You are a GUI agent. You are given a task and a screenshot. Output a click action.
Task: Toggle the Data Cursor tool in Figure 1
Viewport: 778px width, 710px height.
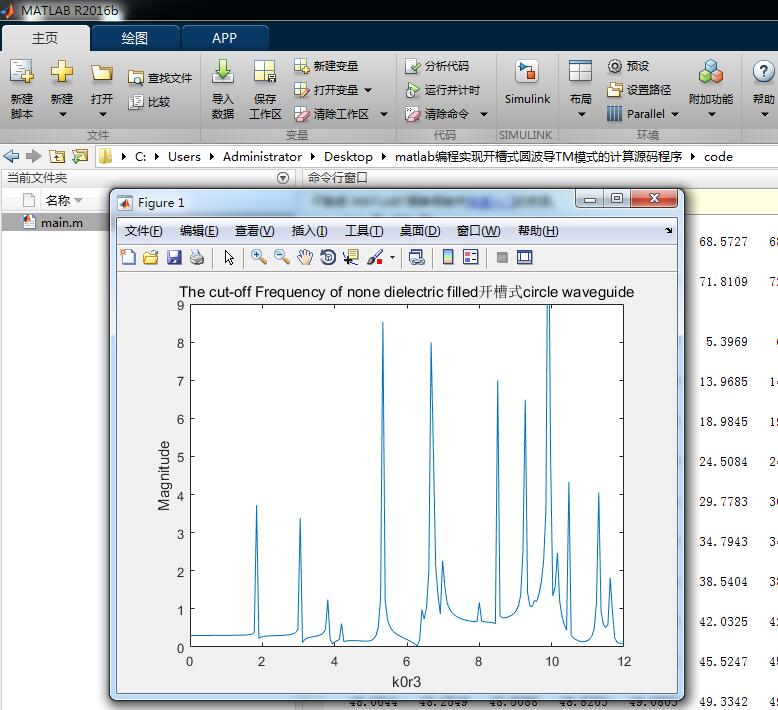(x=351, y=257)
